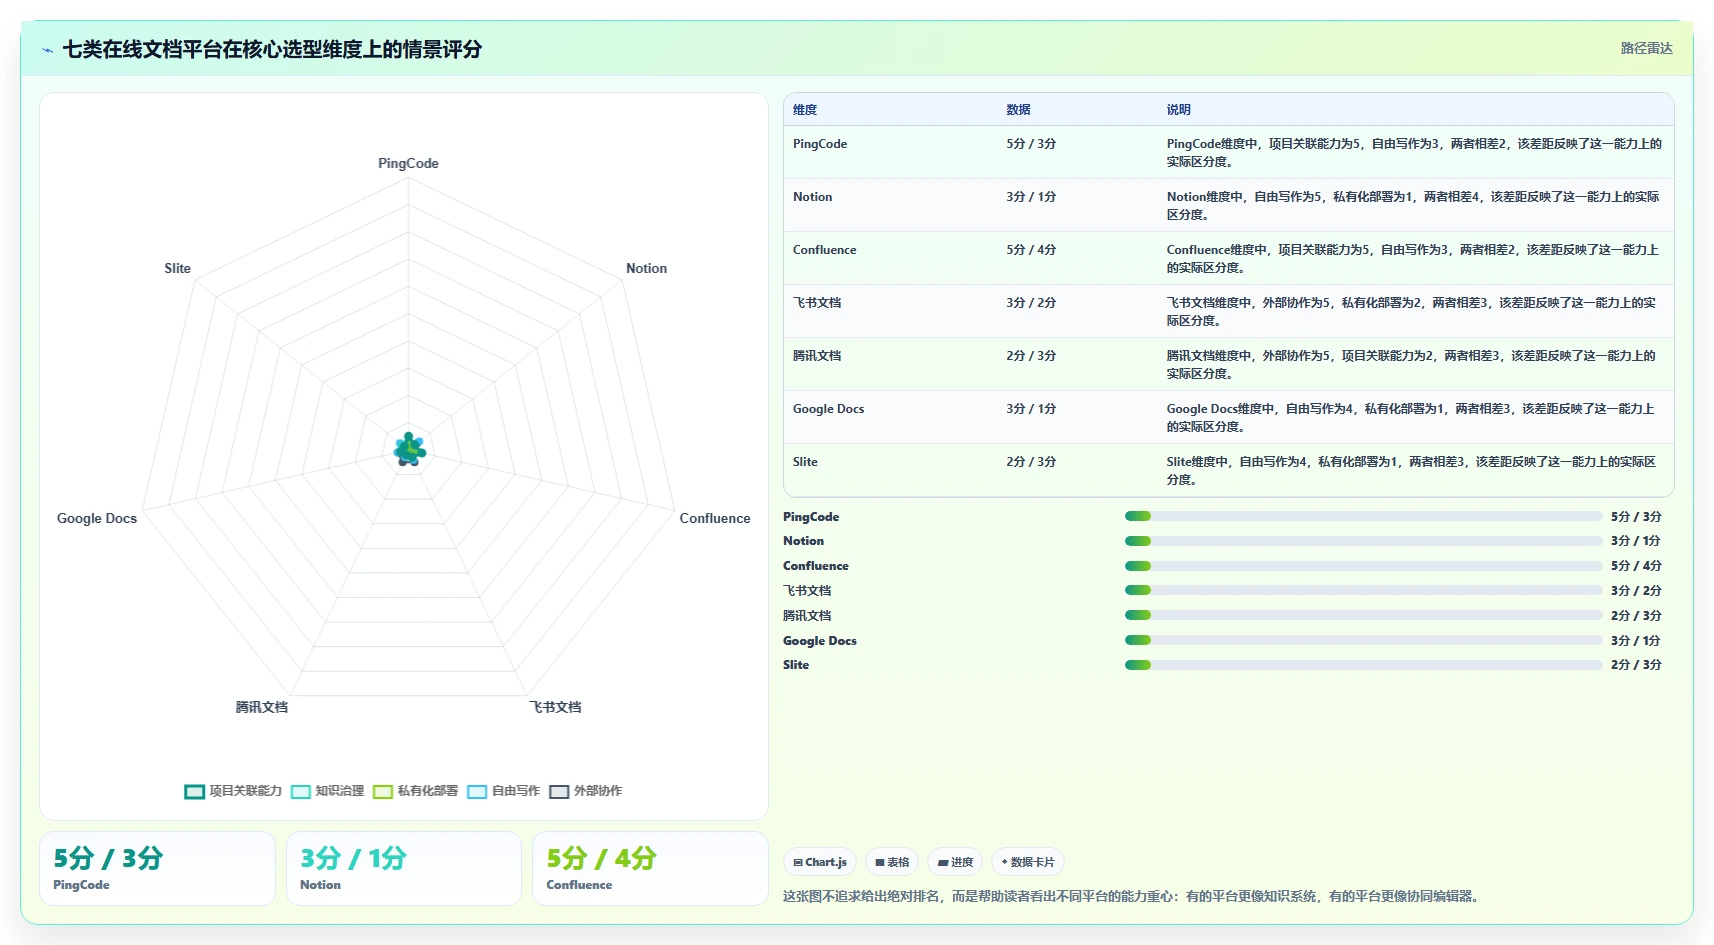The width and height of the screenshot is (1714, 945).
Task: Click the Slite progress label
Action: pos(796,665)
